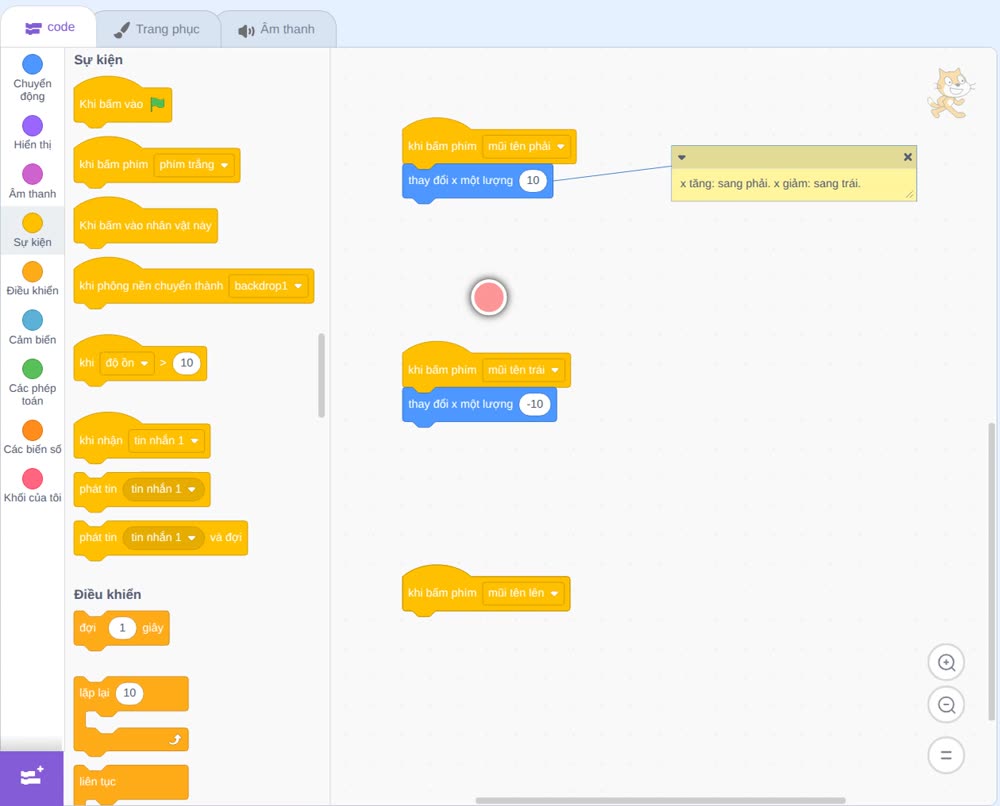The height and width of the screenshot is (806, 1000).
Task: Click the Điều khiển palette heading
Action: click(x=107, y=594)
